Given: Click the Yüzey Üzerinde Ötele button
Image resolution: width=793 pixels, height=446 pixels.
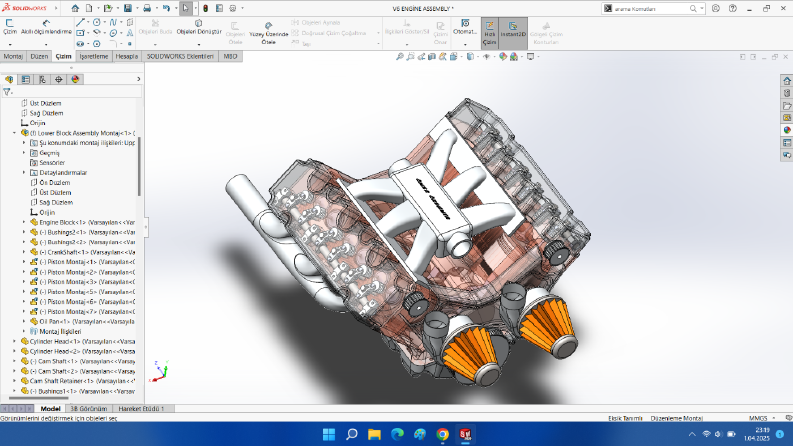Looking at the screenshot, I should click(269, 33).
